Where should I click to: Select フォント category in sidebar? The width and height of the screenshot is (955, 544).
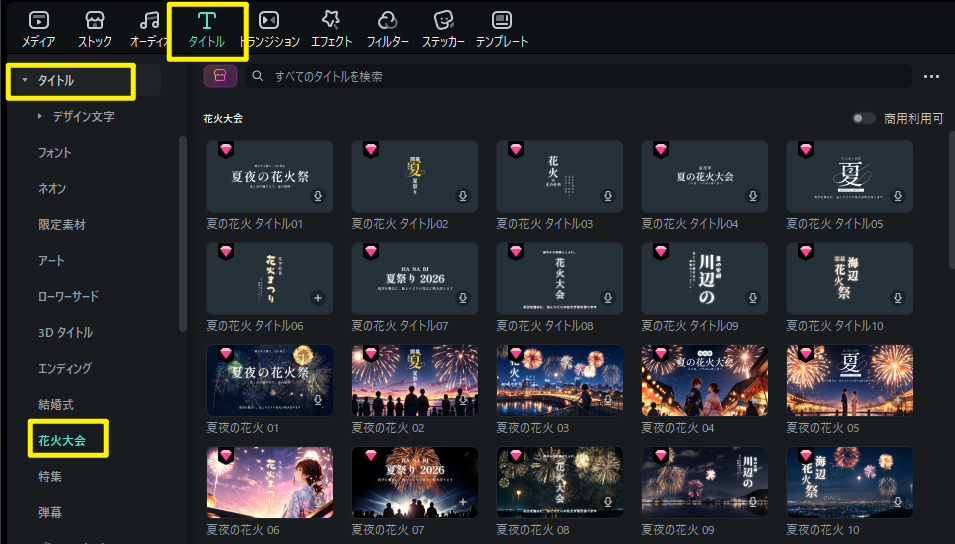(x=55, y=152)
